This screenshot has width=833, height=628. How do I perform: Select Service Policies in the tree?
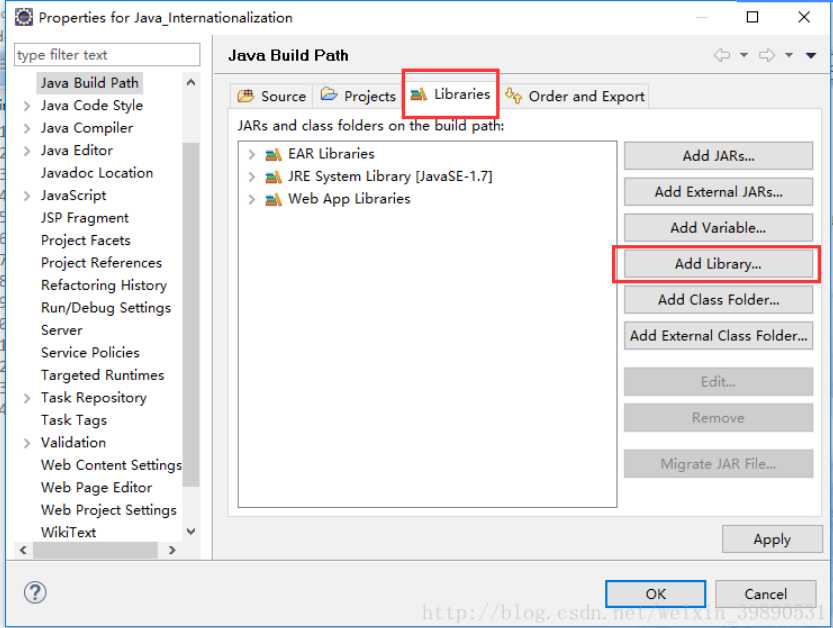coord(90,353)
